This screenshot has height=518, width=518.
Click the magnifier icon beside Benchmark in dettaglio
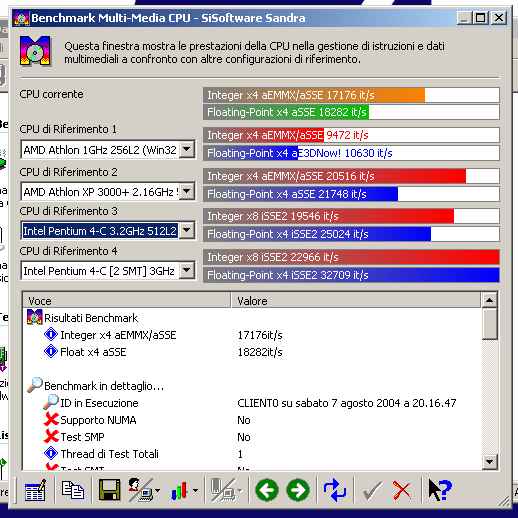[x=35, y=385]
